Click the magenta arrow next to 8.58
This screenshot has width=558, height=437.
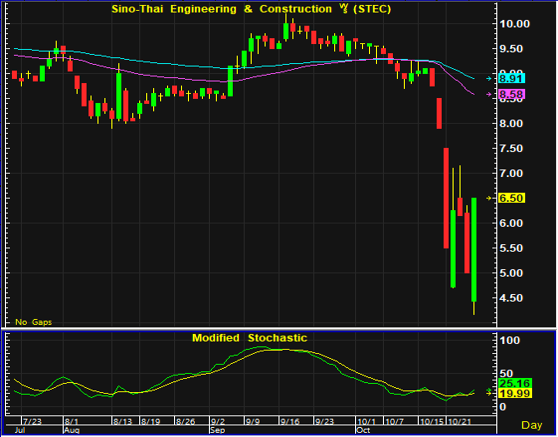[489, 94]
